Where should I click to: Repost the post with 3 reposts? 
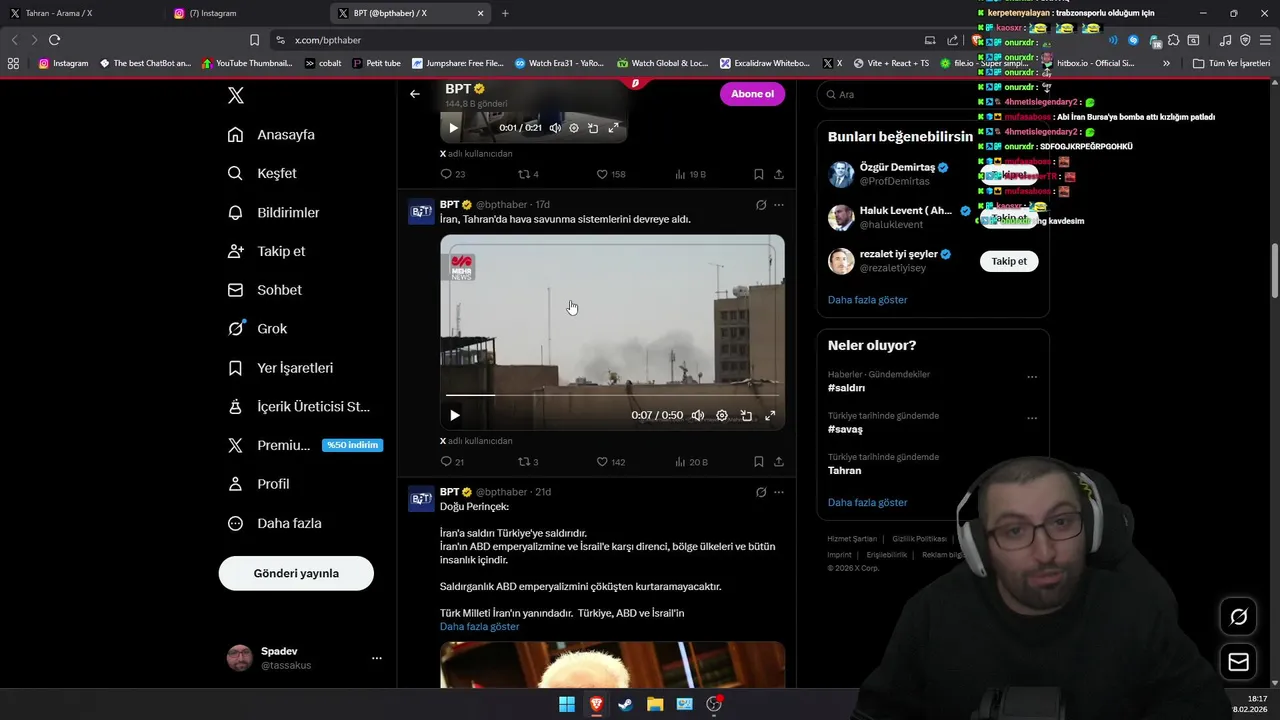(528, 462)
